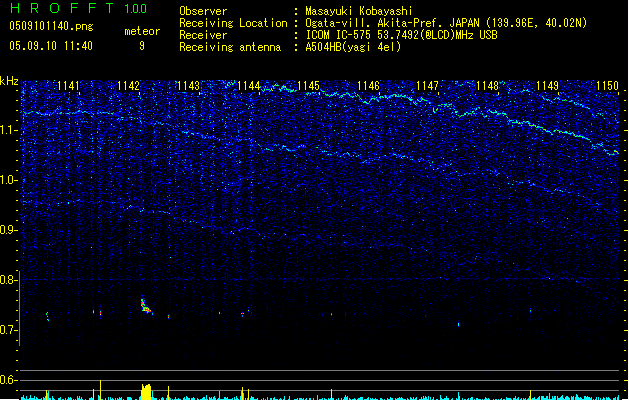
Task: Click the 1148 time marker
Action: tap(487, 86)
